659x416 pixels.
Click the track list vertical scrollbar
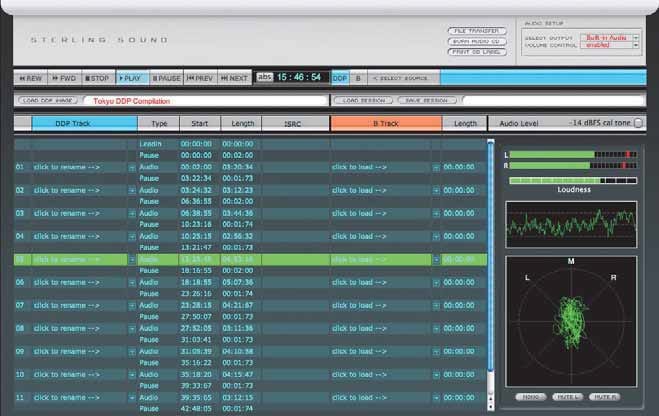[490, 256]
